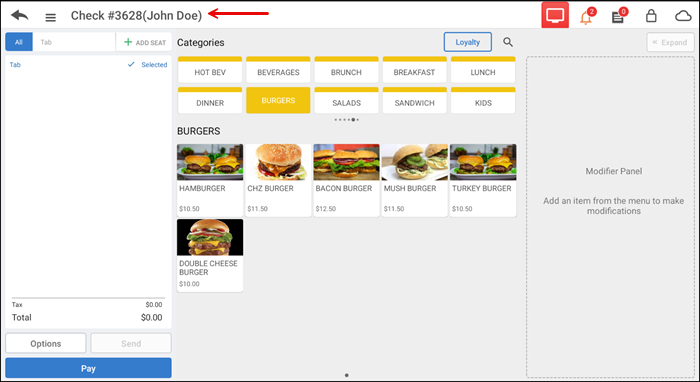This screenshot has width=700, height=382.
Task: Add CHZ BURGER item to check
Action: [x=278, y=180]
